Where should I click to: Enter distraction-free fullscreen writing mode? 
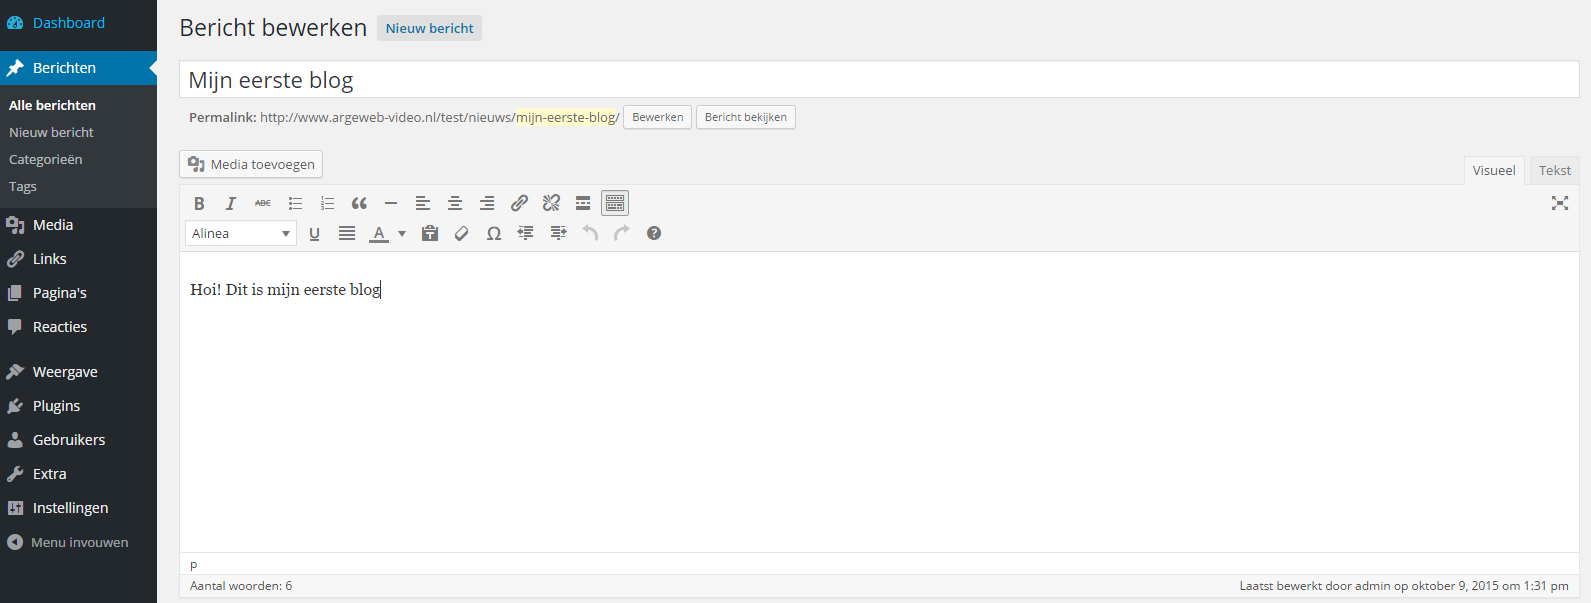pyautogui.click(x=1559, y=203)
